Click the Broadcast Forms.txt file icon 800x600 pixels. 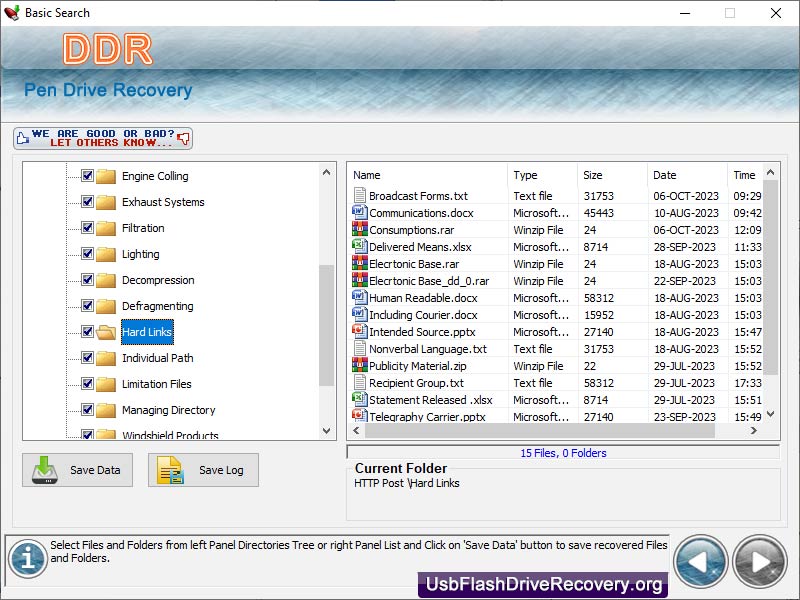(x=360, y=195)
